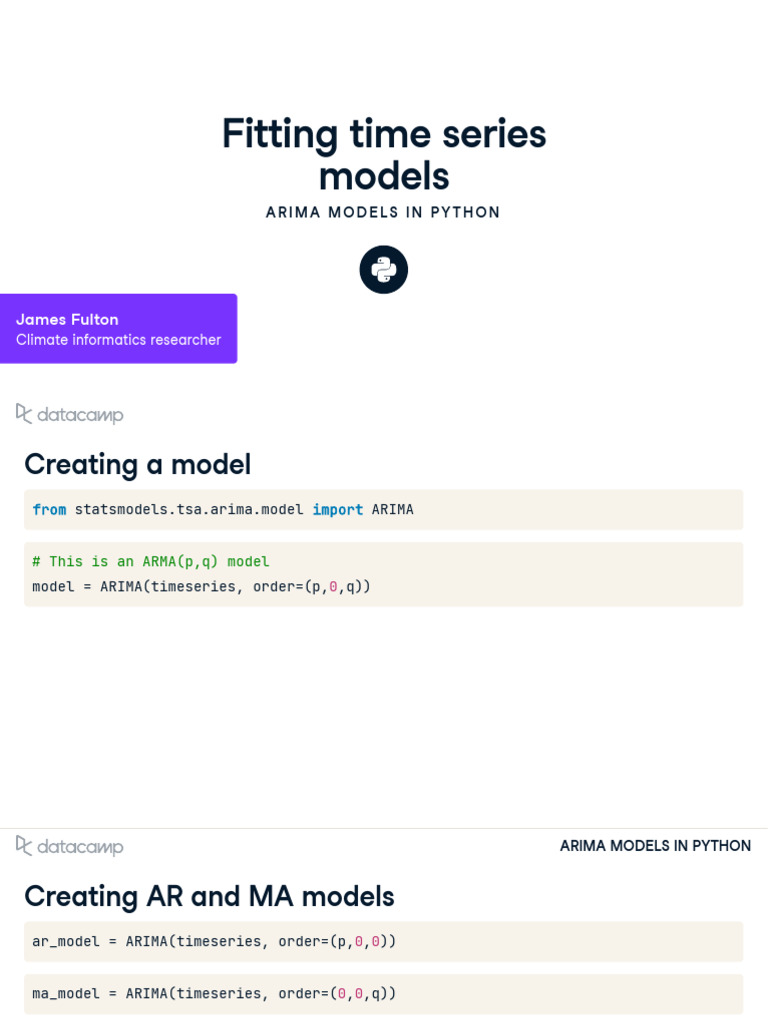Image resolution: width=768 pixels, height=1024 pixels.
Task: Click the green ARMA(p,q) comment line
Action: point(151,561)
